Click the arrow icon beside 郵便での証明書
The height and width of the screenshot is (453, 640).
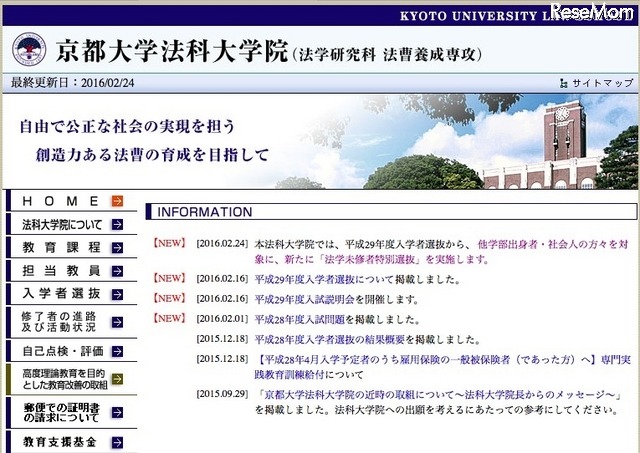[117, 413]
